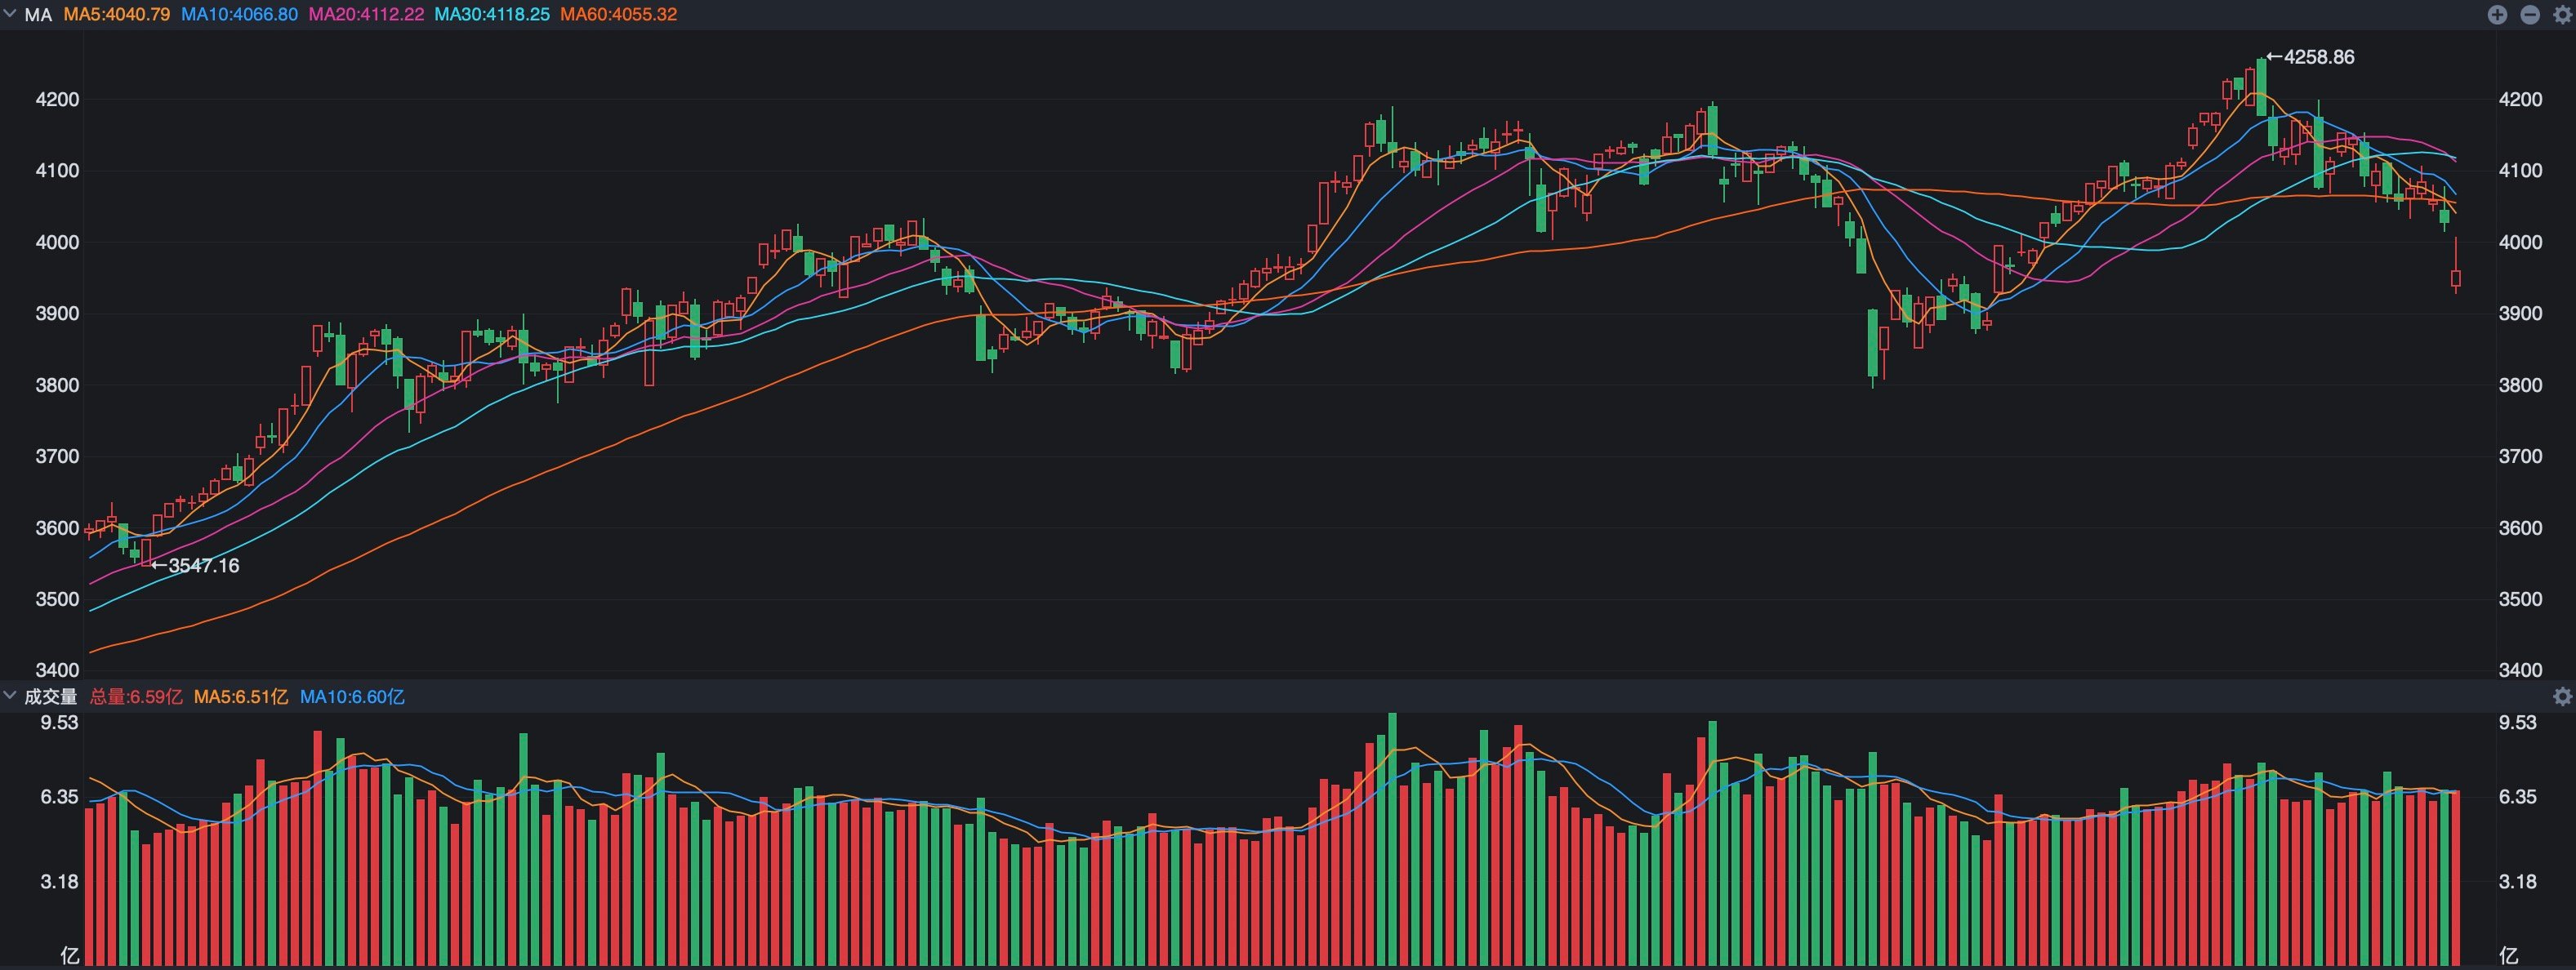This screenshot has width=2576, height=970.
Task: Click the 成交量 panel title
Action: 51,697
